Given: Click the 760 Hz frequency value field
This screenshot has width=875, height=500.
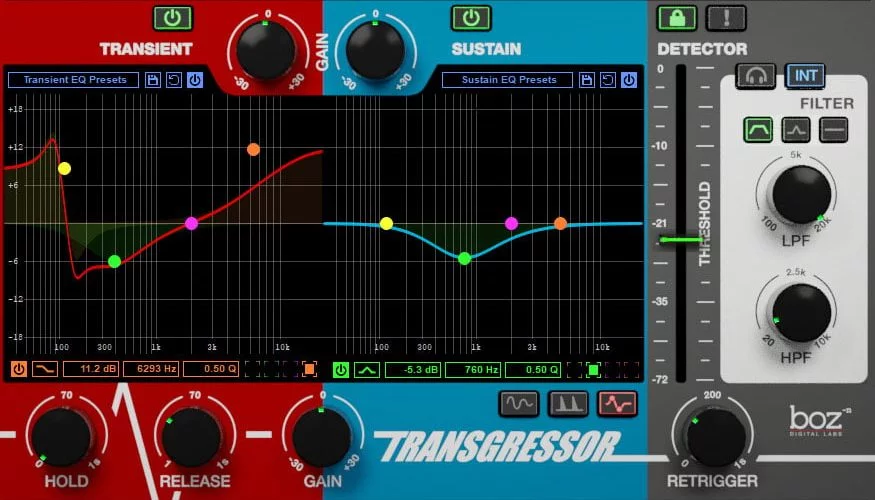Looking at the screenshot, I should click(473, 370).
